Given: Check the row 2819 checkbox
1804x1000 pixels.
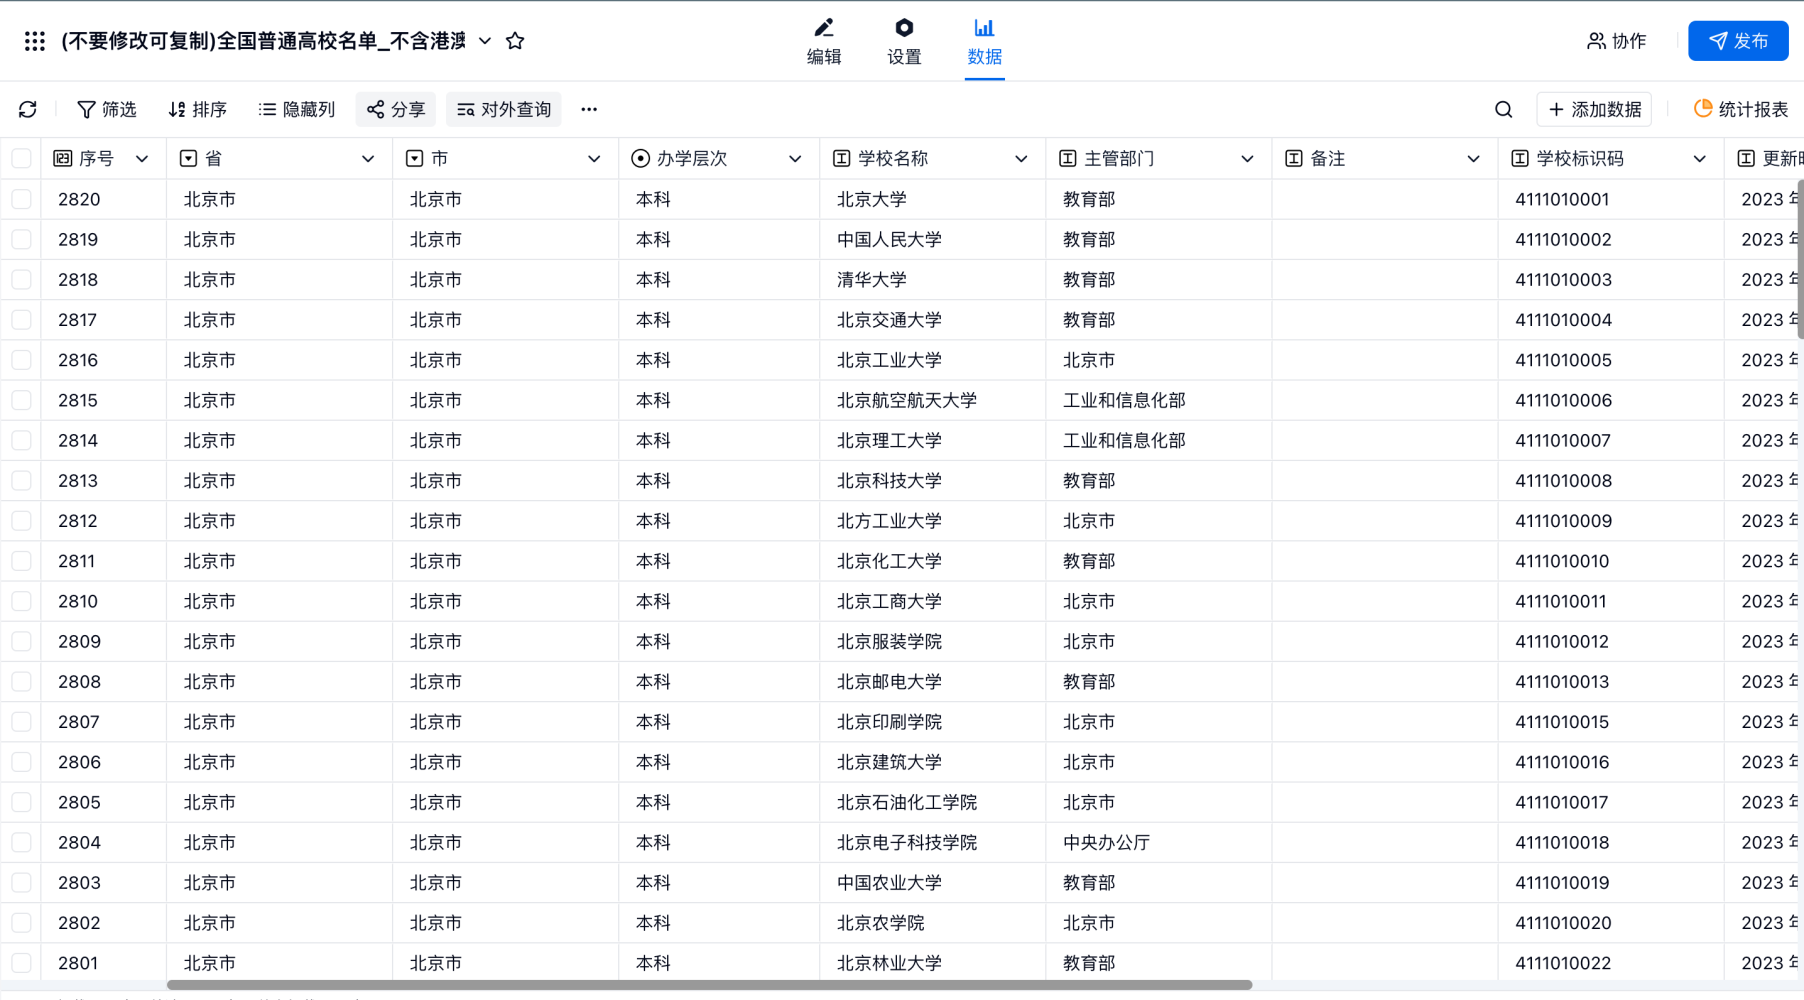Looking at the screenshot, I should click(21, 239).
